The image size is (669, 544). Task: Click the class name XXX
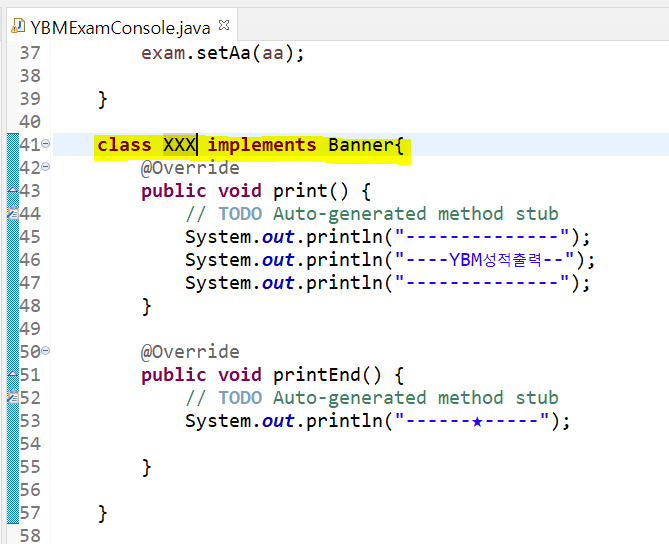pyautogui.click(x=179, y=145)
